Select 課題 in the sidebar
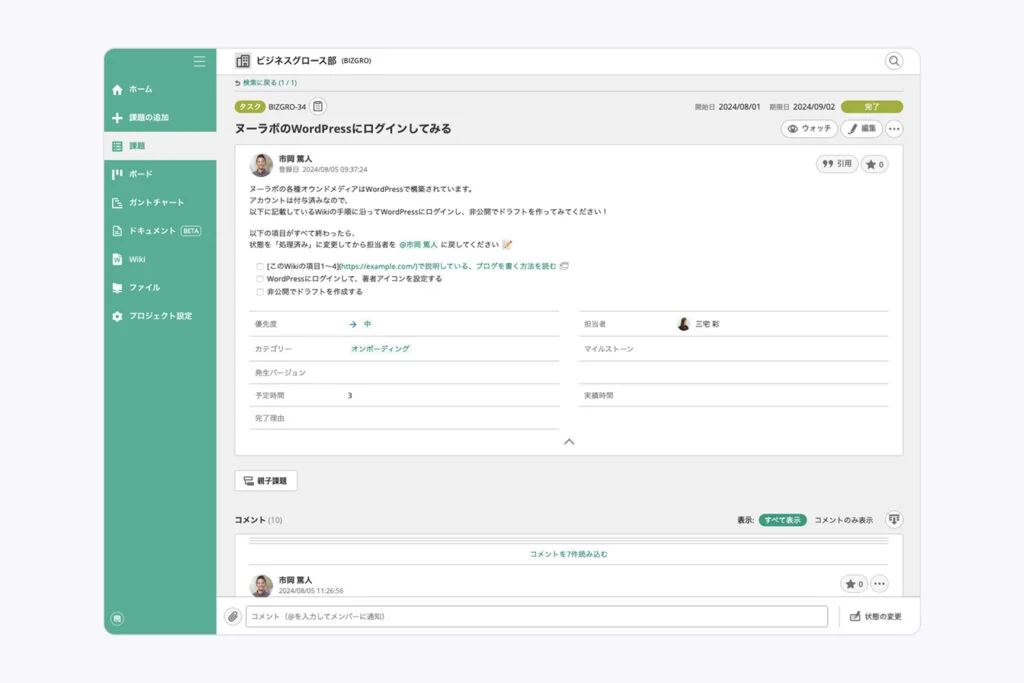The width and height of the screenshot is (1024, 683). pos(160,146)
